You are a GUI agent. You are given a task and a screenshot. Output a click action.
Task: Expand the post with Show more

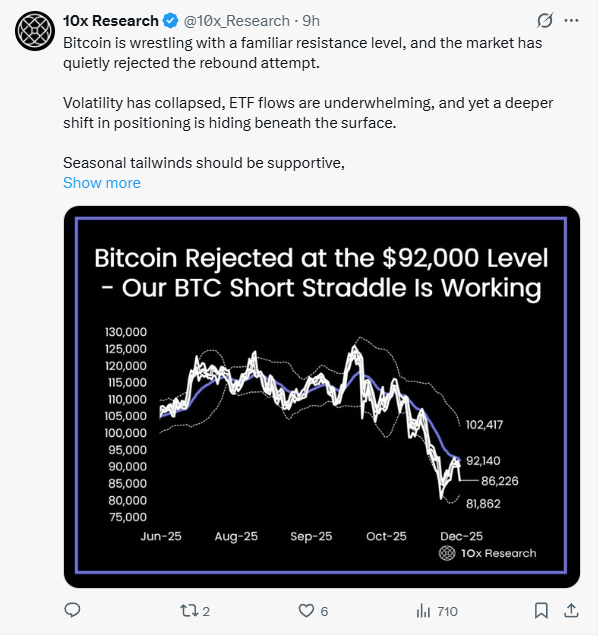(x=101, y=183)
